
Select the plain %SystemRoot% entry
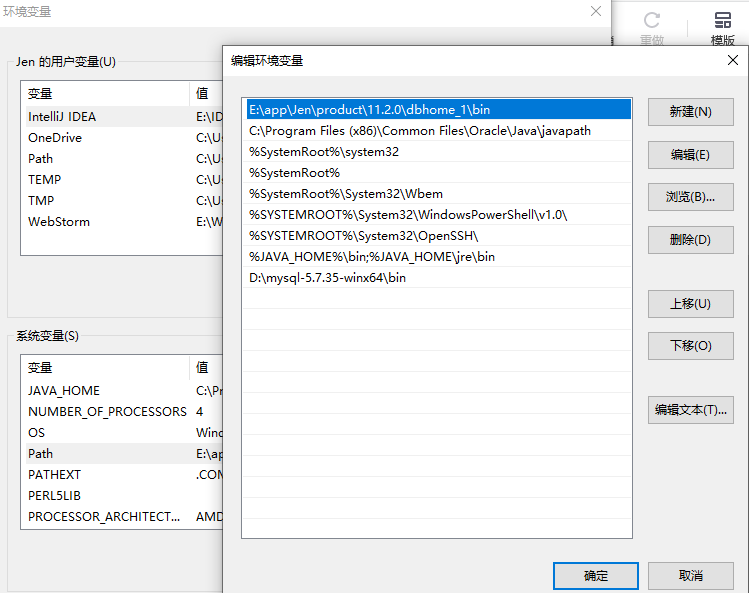(x=439, y=173)
